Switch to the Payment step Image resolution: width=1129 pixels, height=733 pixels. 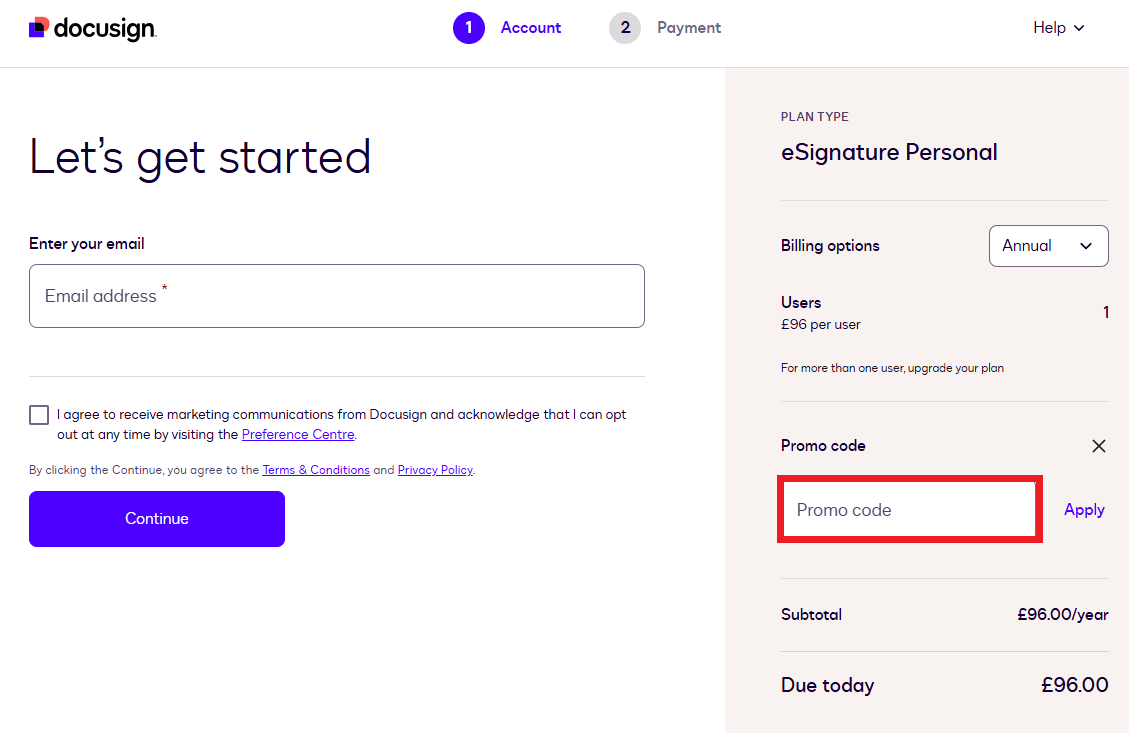[688, 28]
